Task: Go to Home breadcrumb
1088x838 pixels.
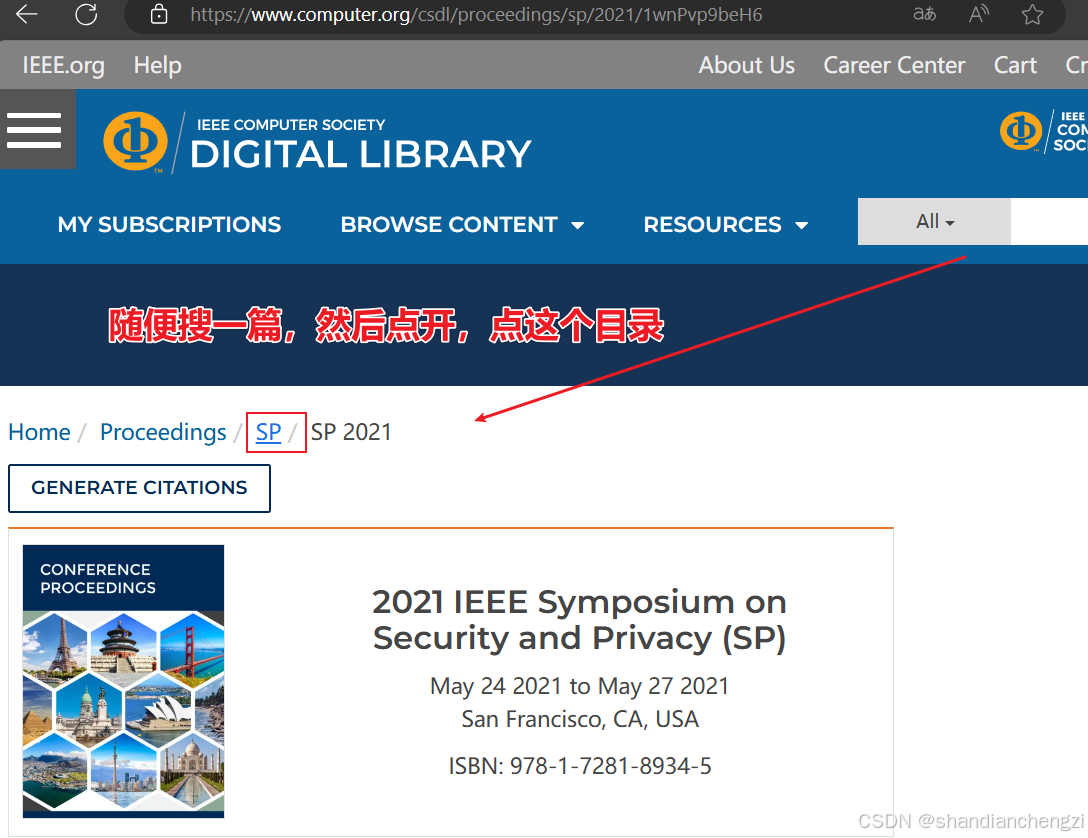Action: [x=40, y=432]
